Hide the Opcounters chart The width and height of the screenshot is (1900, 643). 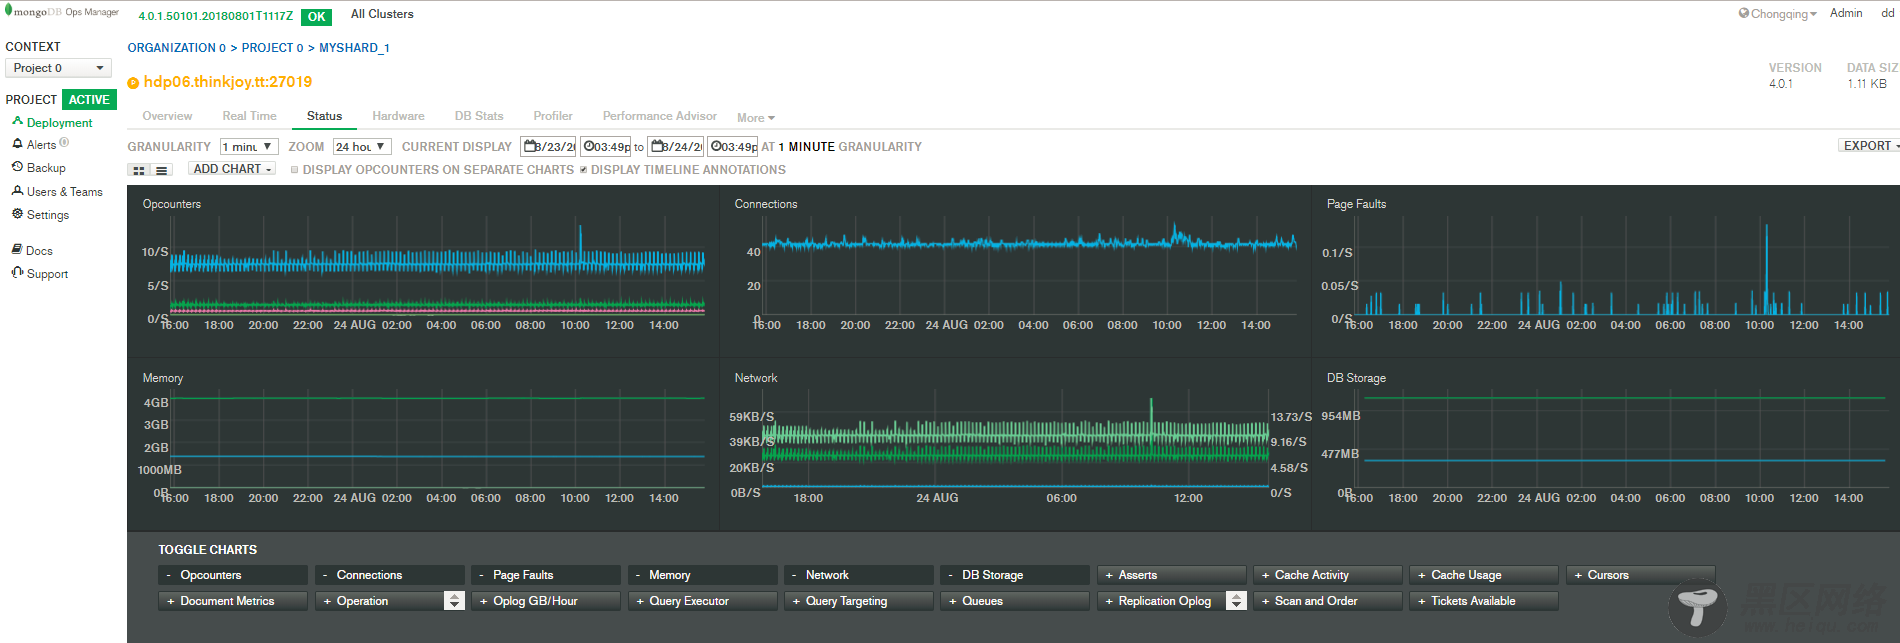tap(233, 575)
